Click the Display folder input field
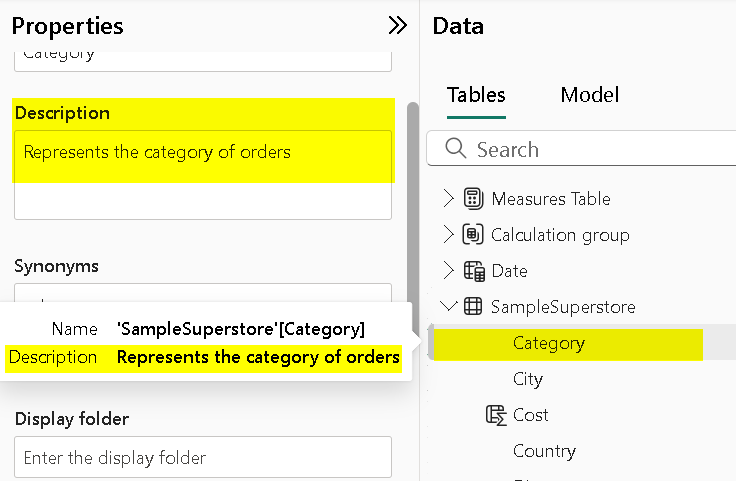Screen dimensions: 736x481 [x=203, y=457]
